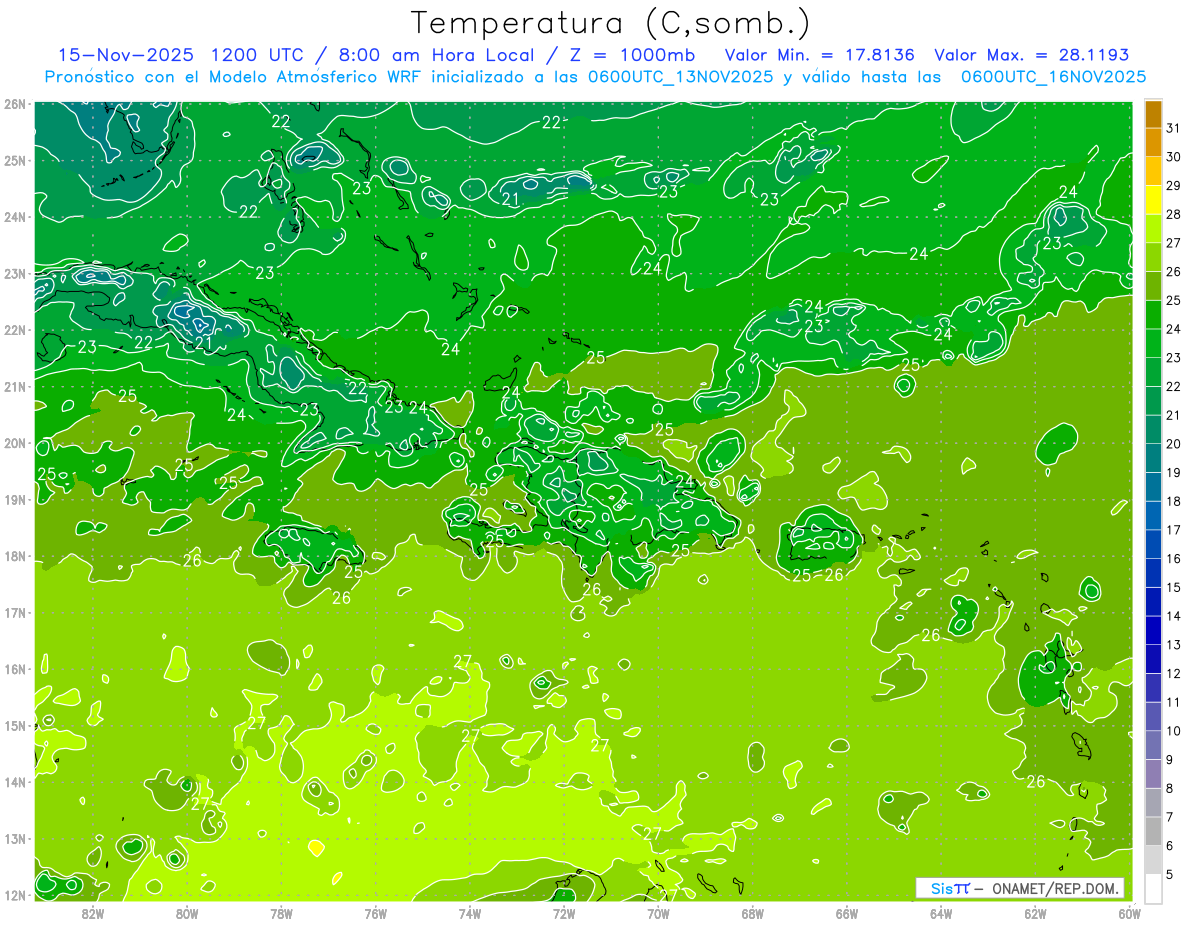
Task: Click the legend value "30"
Action: [1174, 157]
